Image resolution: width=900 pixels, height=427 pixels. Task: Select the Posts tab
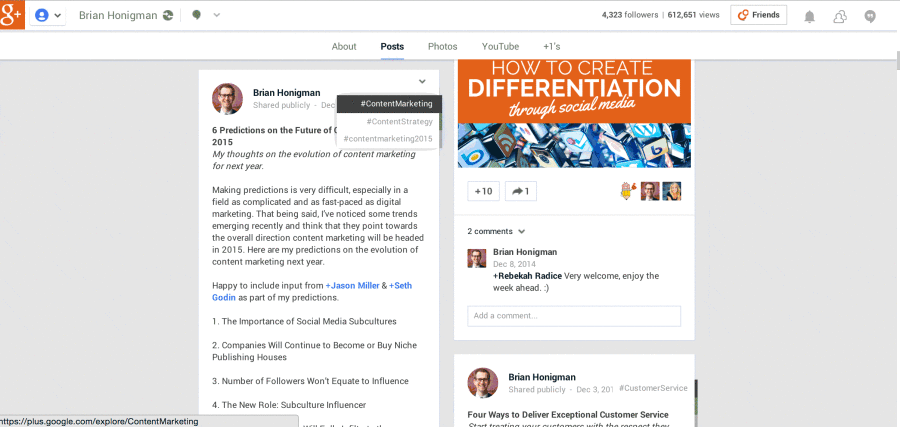tap(392, 46)
